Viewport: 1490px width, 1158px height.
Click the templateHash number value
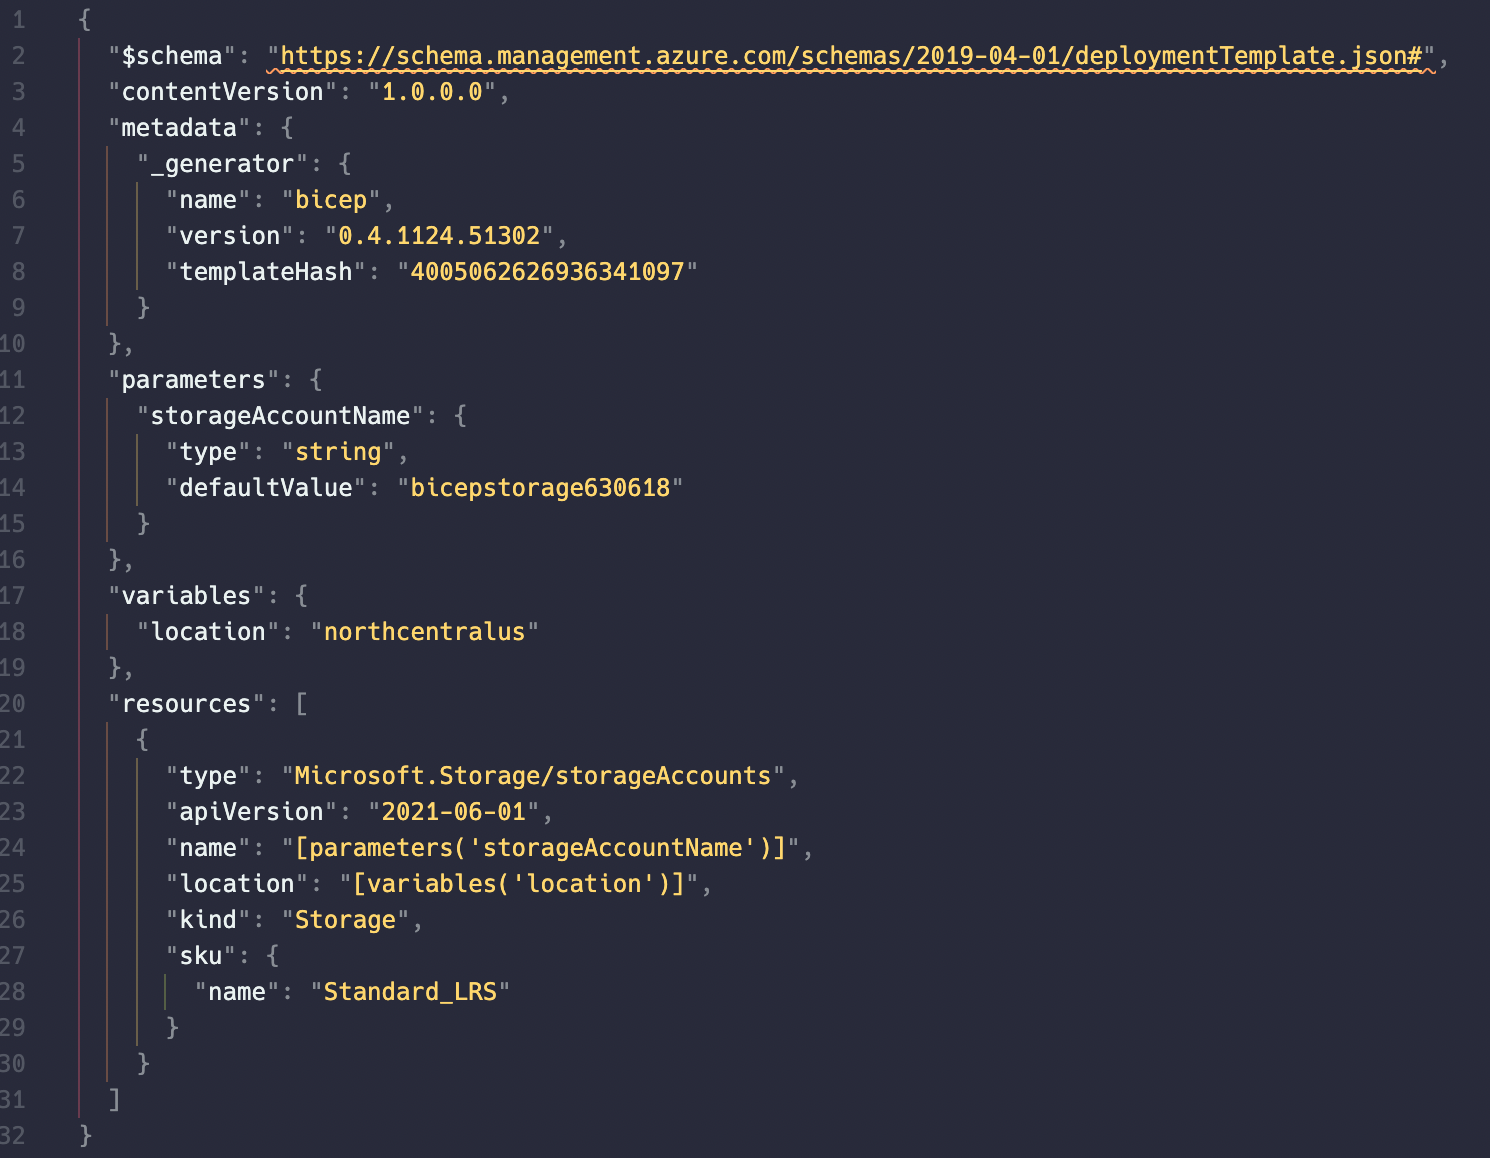click(547, 272)
